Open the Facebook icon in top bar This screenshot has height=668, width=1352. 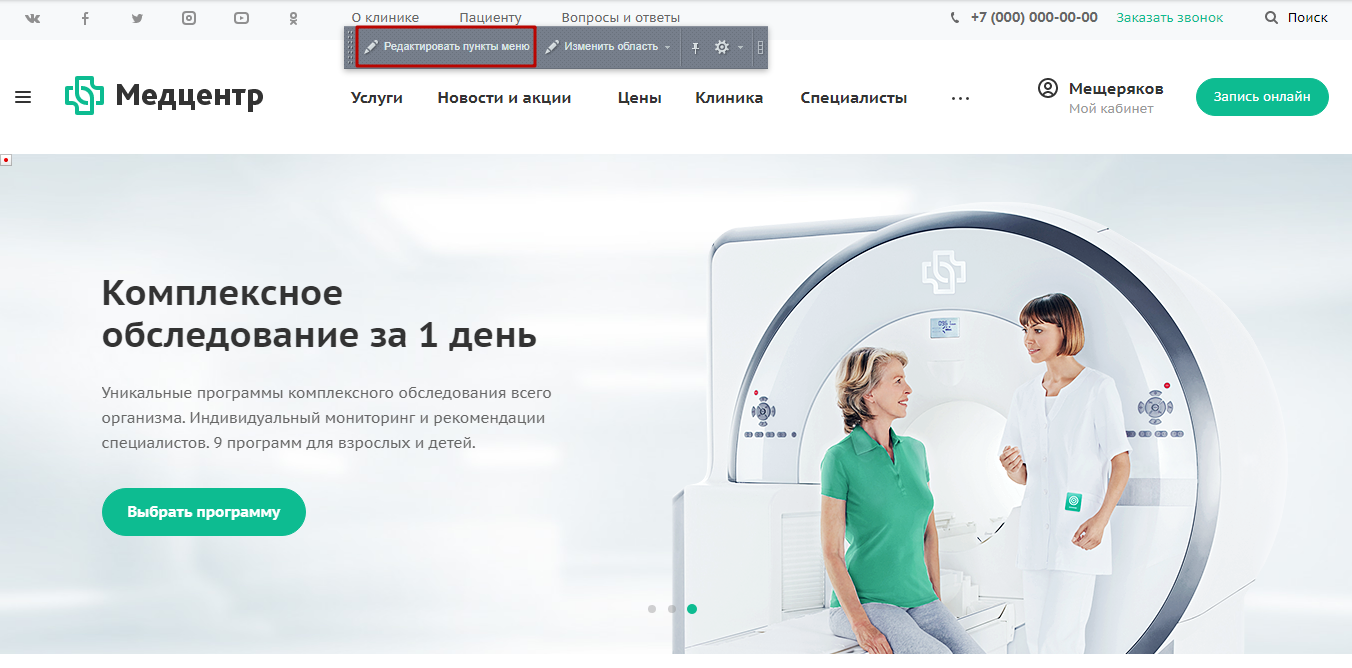click(85, 18)
